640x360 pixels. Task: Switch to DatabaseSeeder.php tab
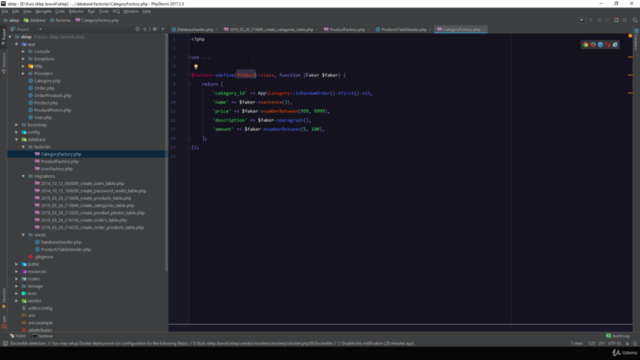(195, 29)
